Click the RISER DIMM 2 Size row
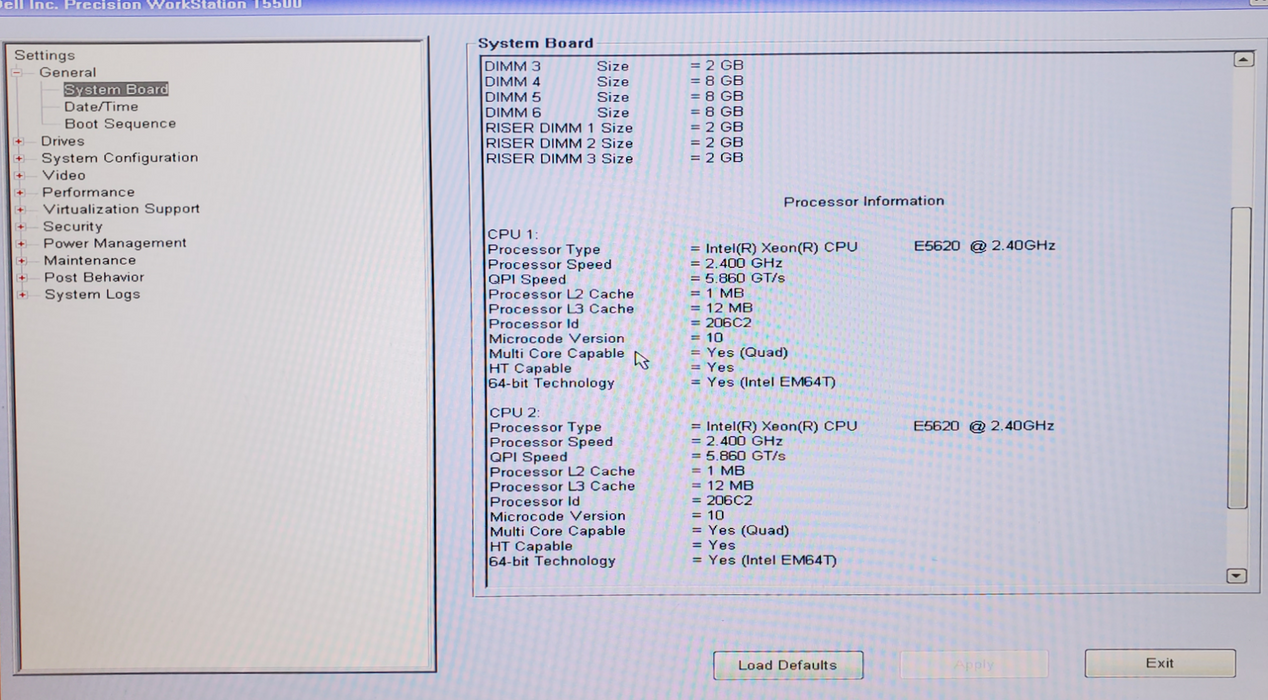 click(x=614, y=143)
